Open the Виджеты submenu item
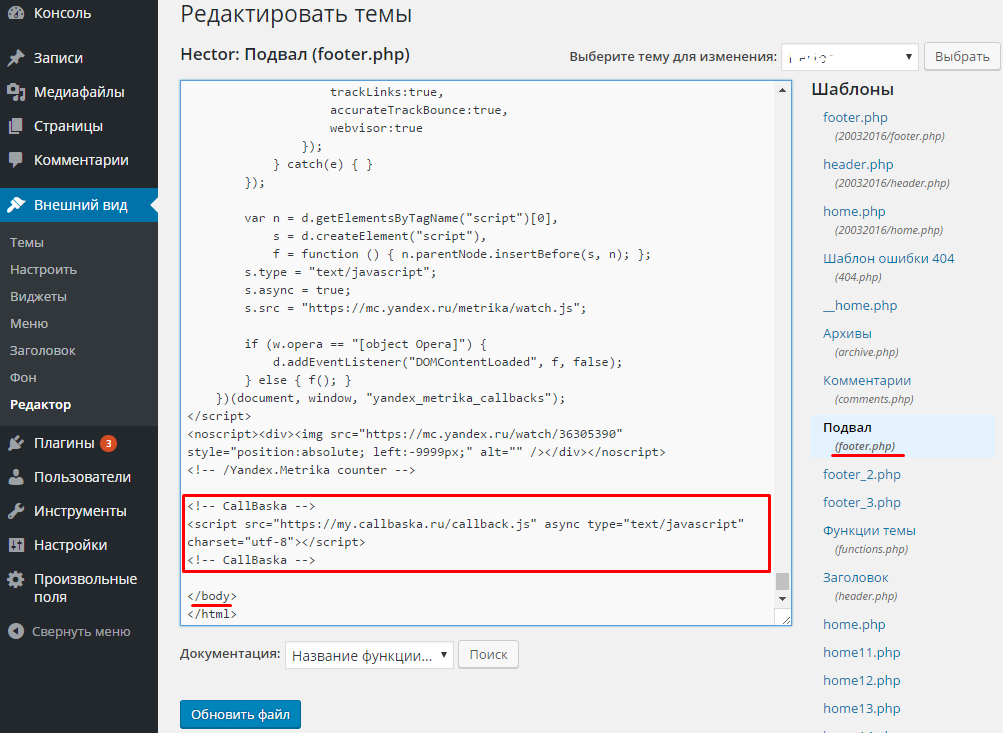The width and height of the screenshot is (1003, 733). [x=38, y=296]
